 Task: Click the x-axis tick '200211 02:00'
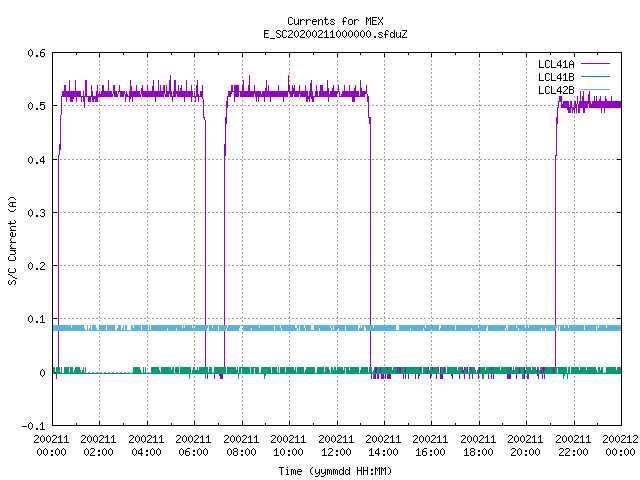coord(98,446)
